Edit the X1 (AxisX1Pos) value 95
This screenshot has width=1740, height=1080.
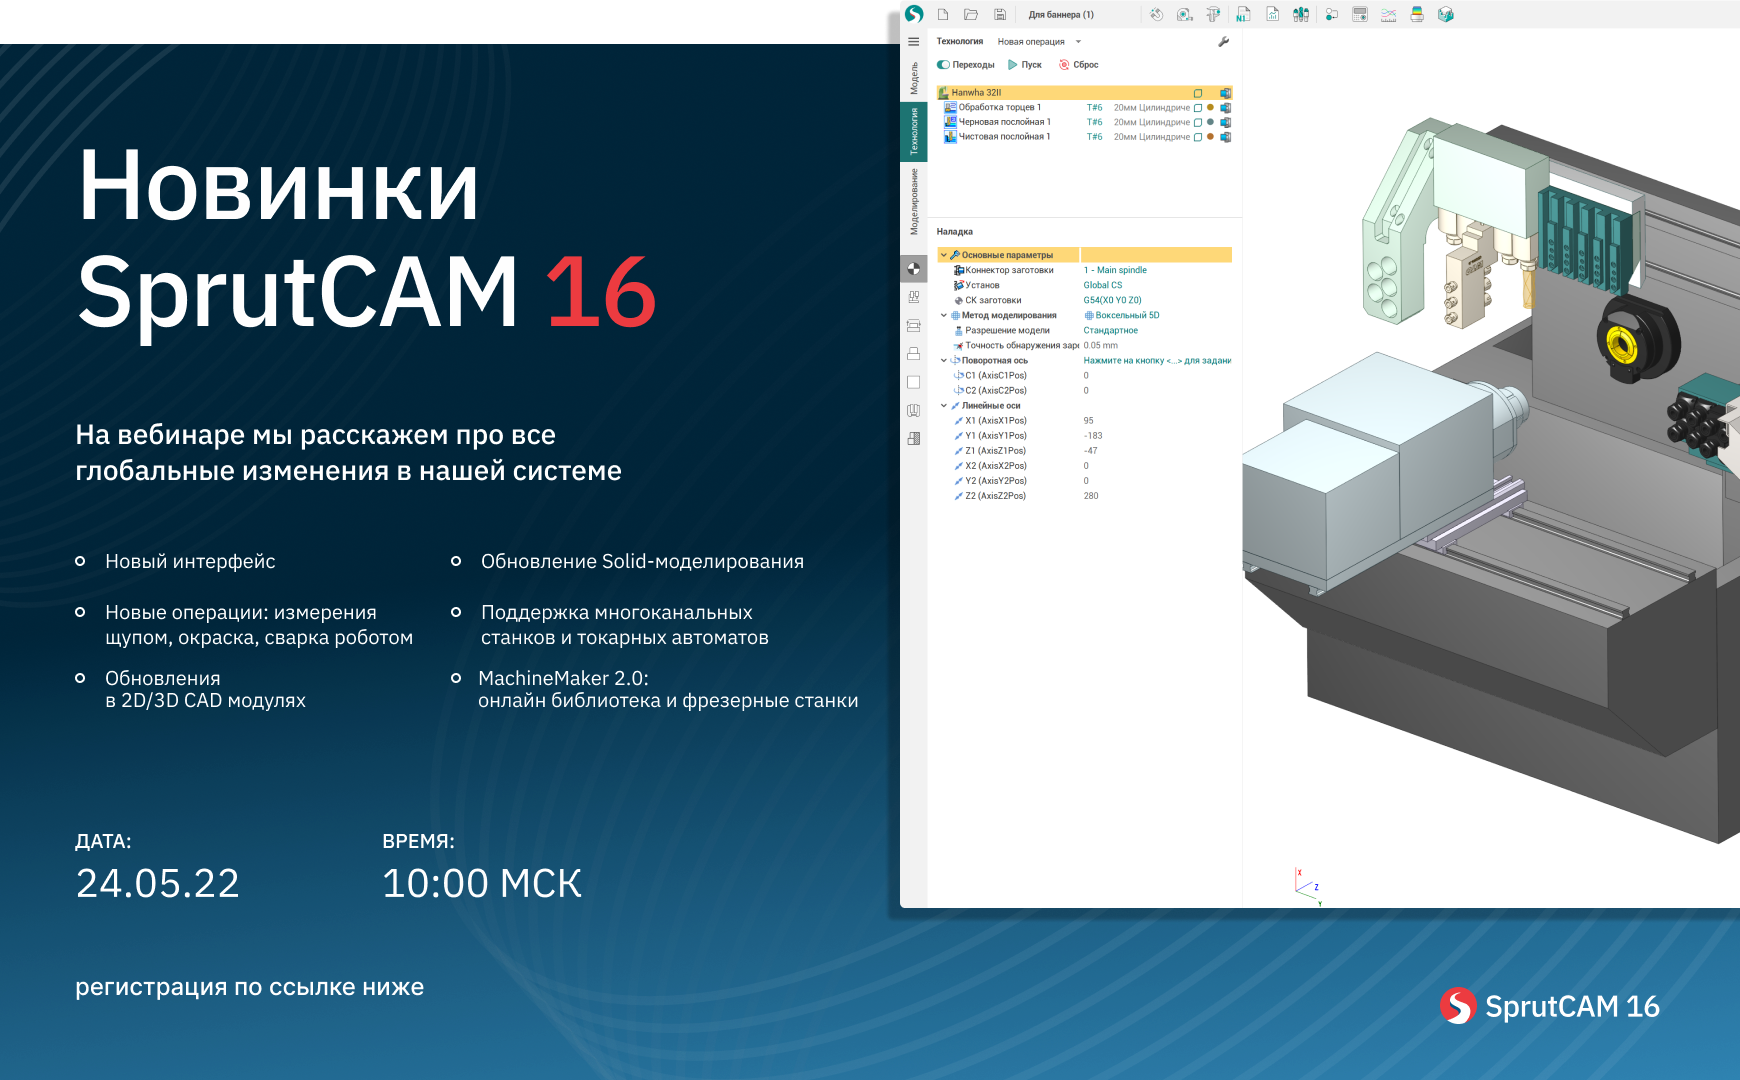click(1088, 421)
